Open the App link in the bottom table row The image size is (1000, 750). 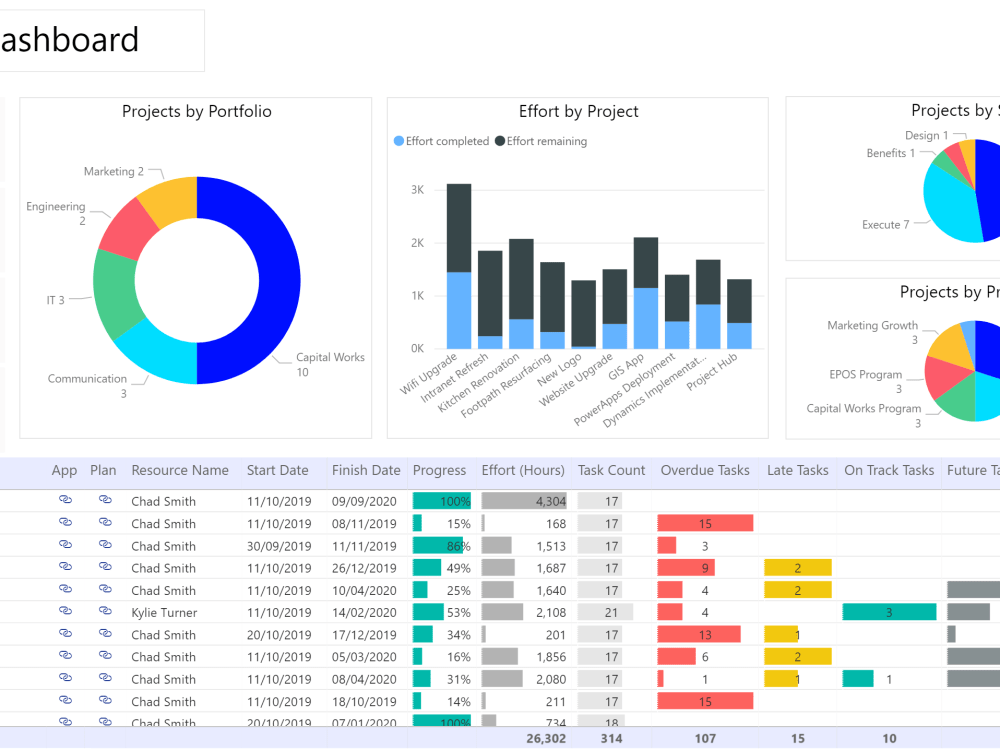click(x=65, y=723)
